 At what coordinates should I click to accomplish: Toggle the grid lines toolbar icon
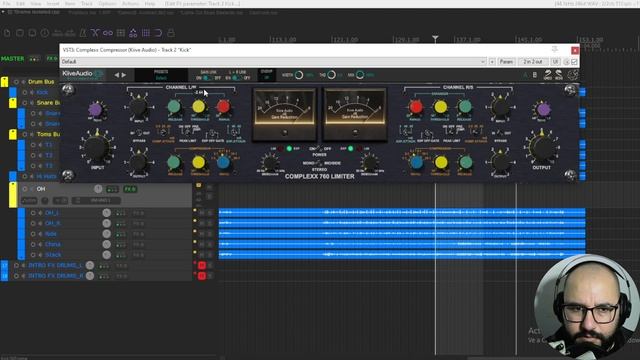(146, 33)
